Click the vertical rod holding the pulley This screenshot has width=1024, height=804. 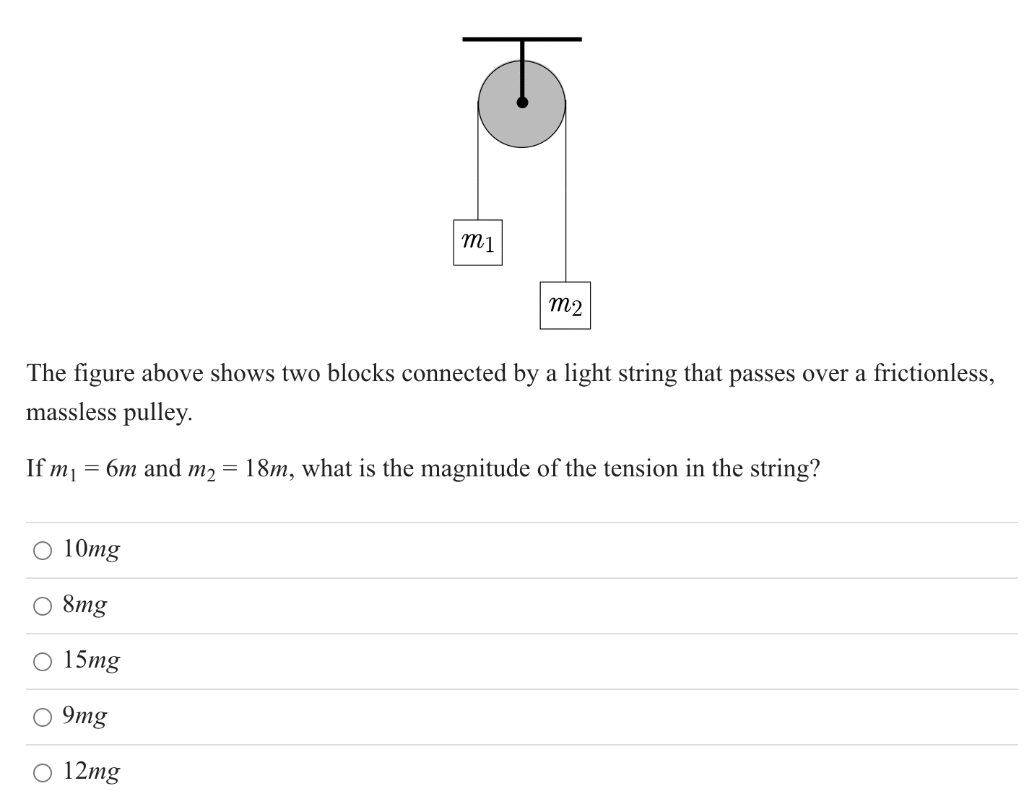(x=522, y=69)
